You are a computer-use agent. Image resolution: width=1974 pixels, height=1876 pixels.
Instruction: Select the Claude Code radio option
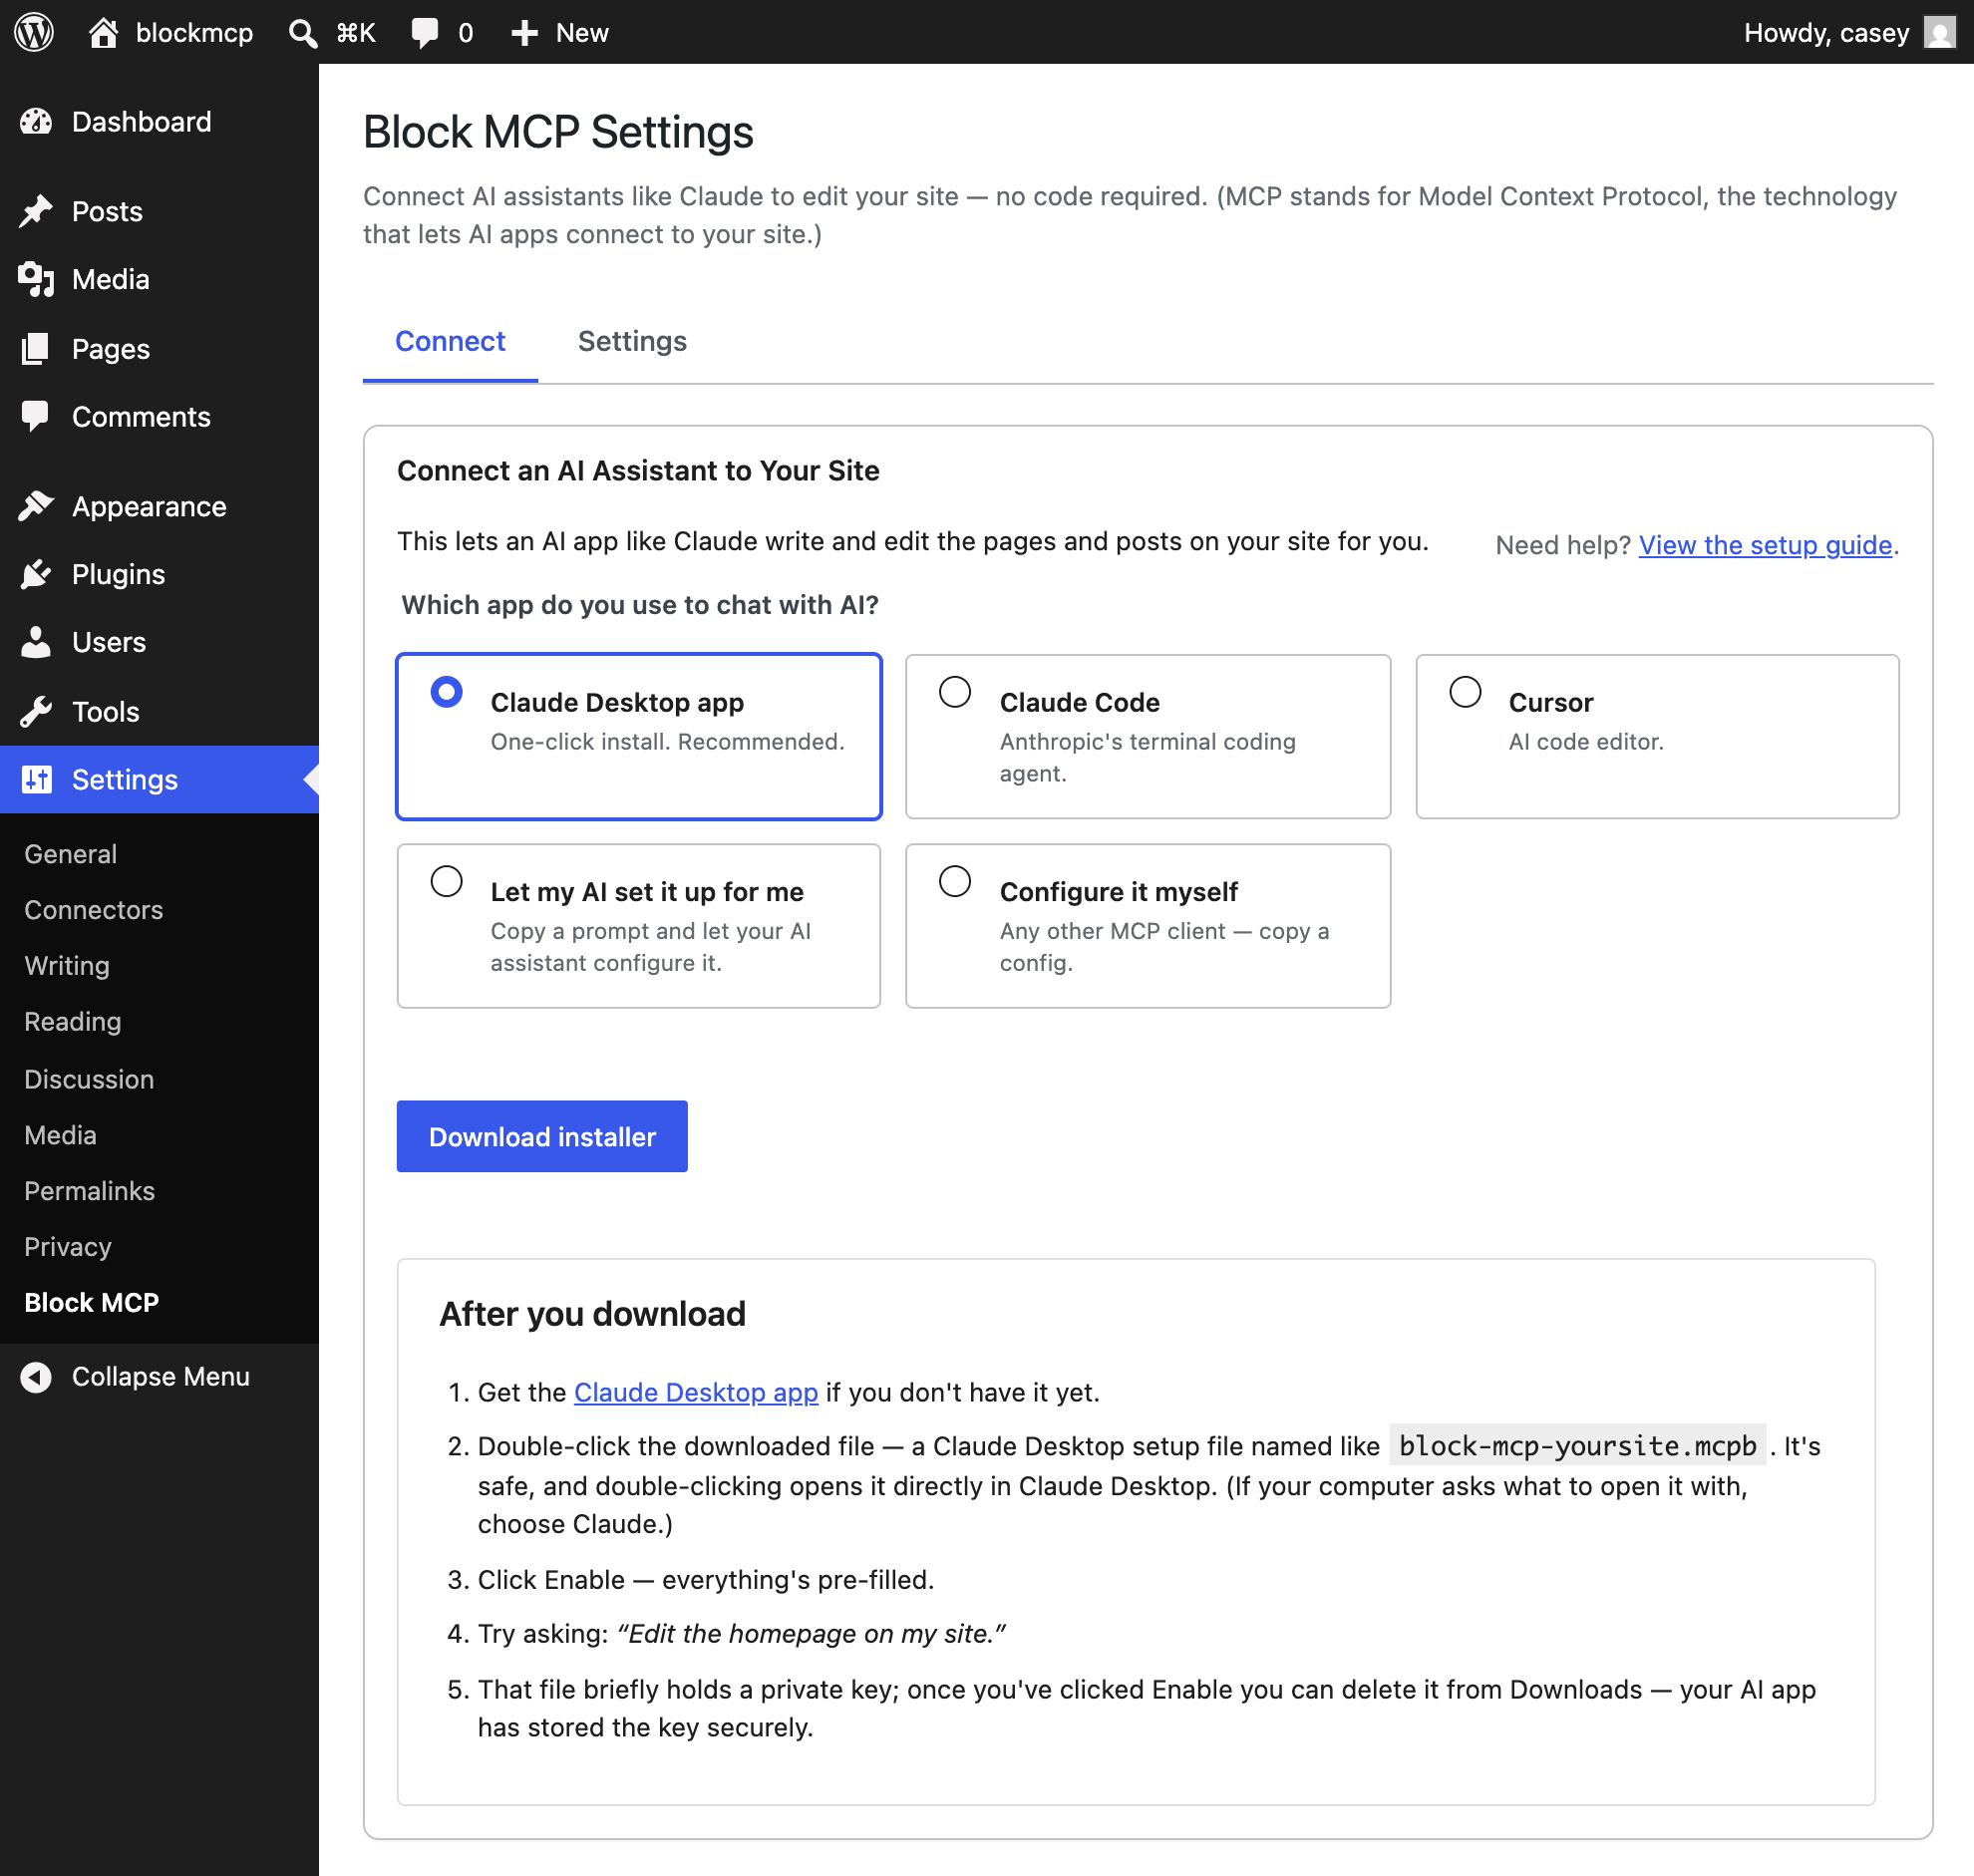point(955,692)
